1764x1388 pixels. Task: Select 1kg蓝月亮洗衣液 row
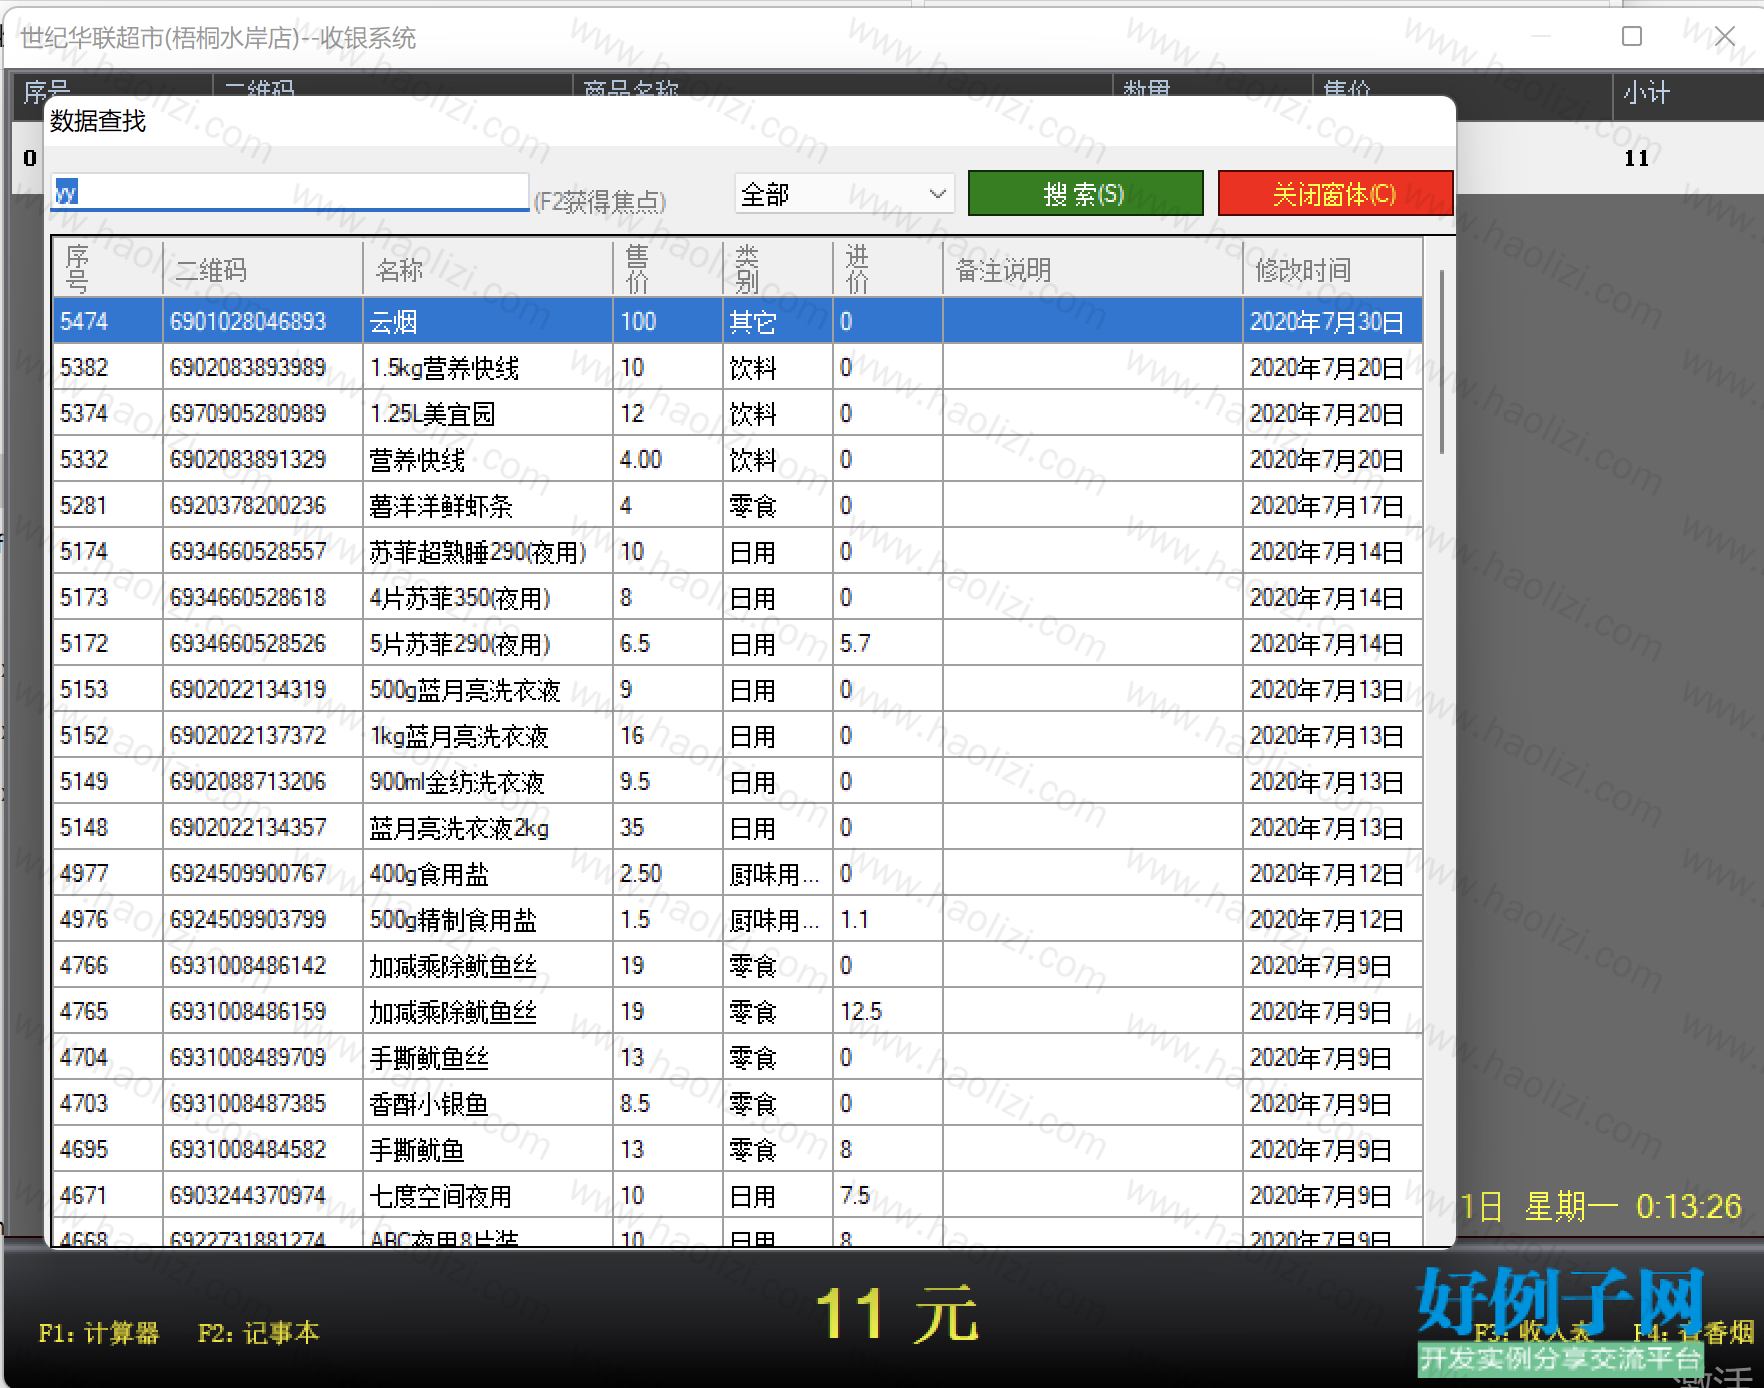(737, 735)
